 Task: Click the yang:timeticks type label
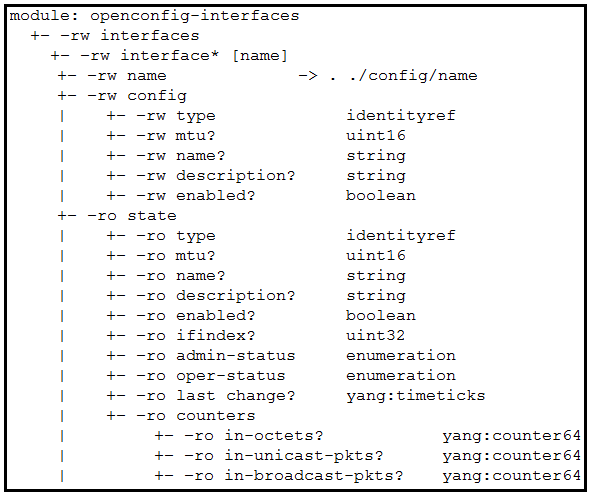click(x=416, y=396)
